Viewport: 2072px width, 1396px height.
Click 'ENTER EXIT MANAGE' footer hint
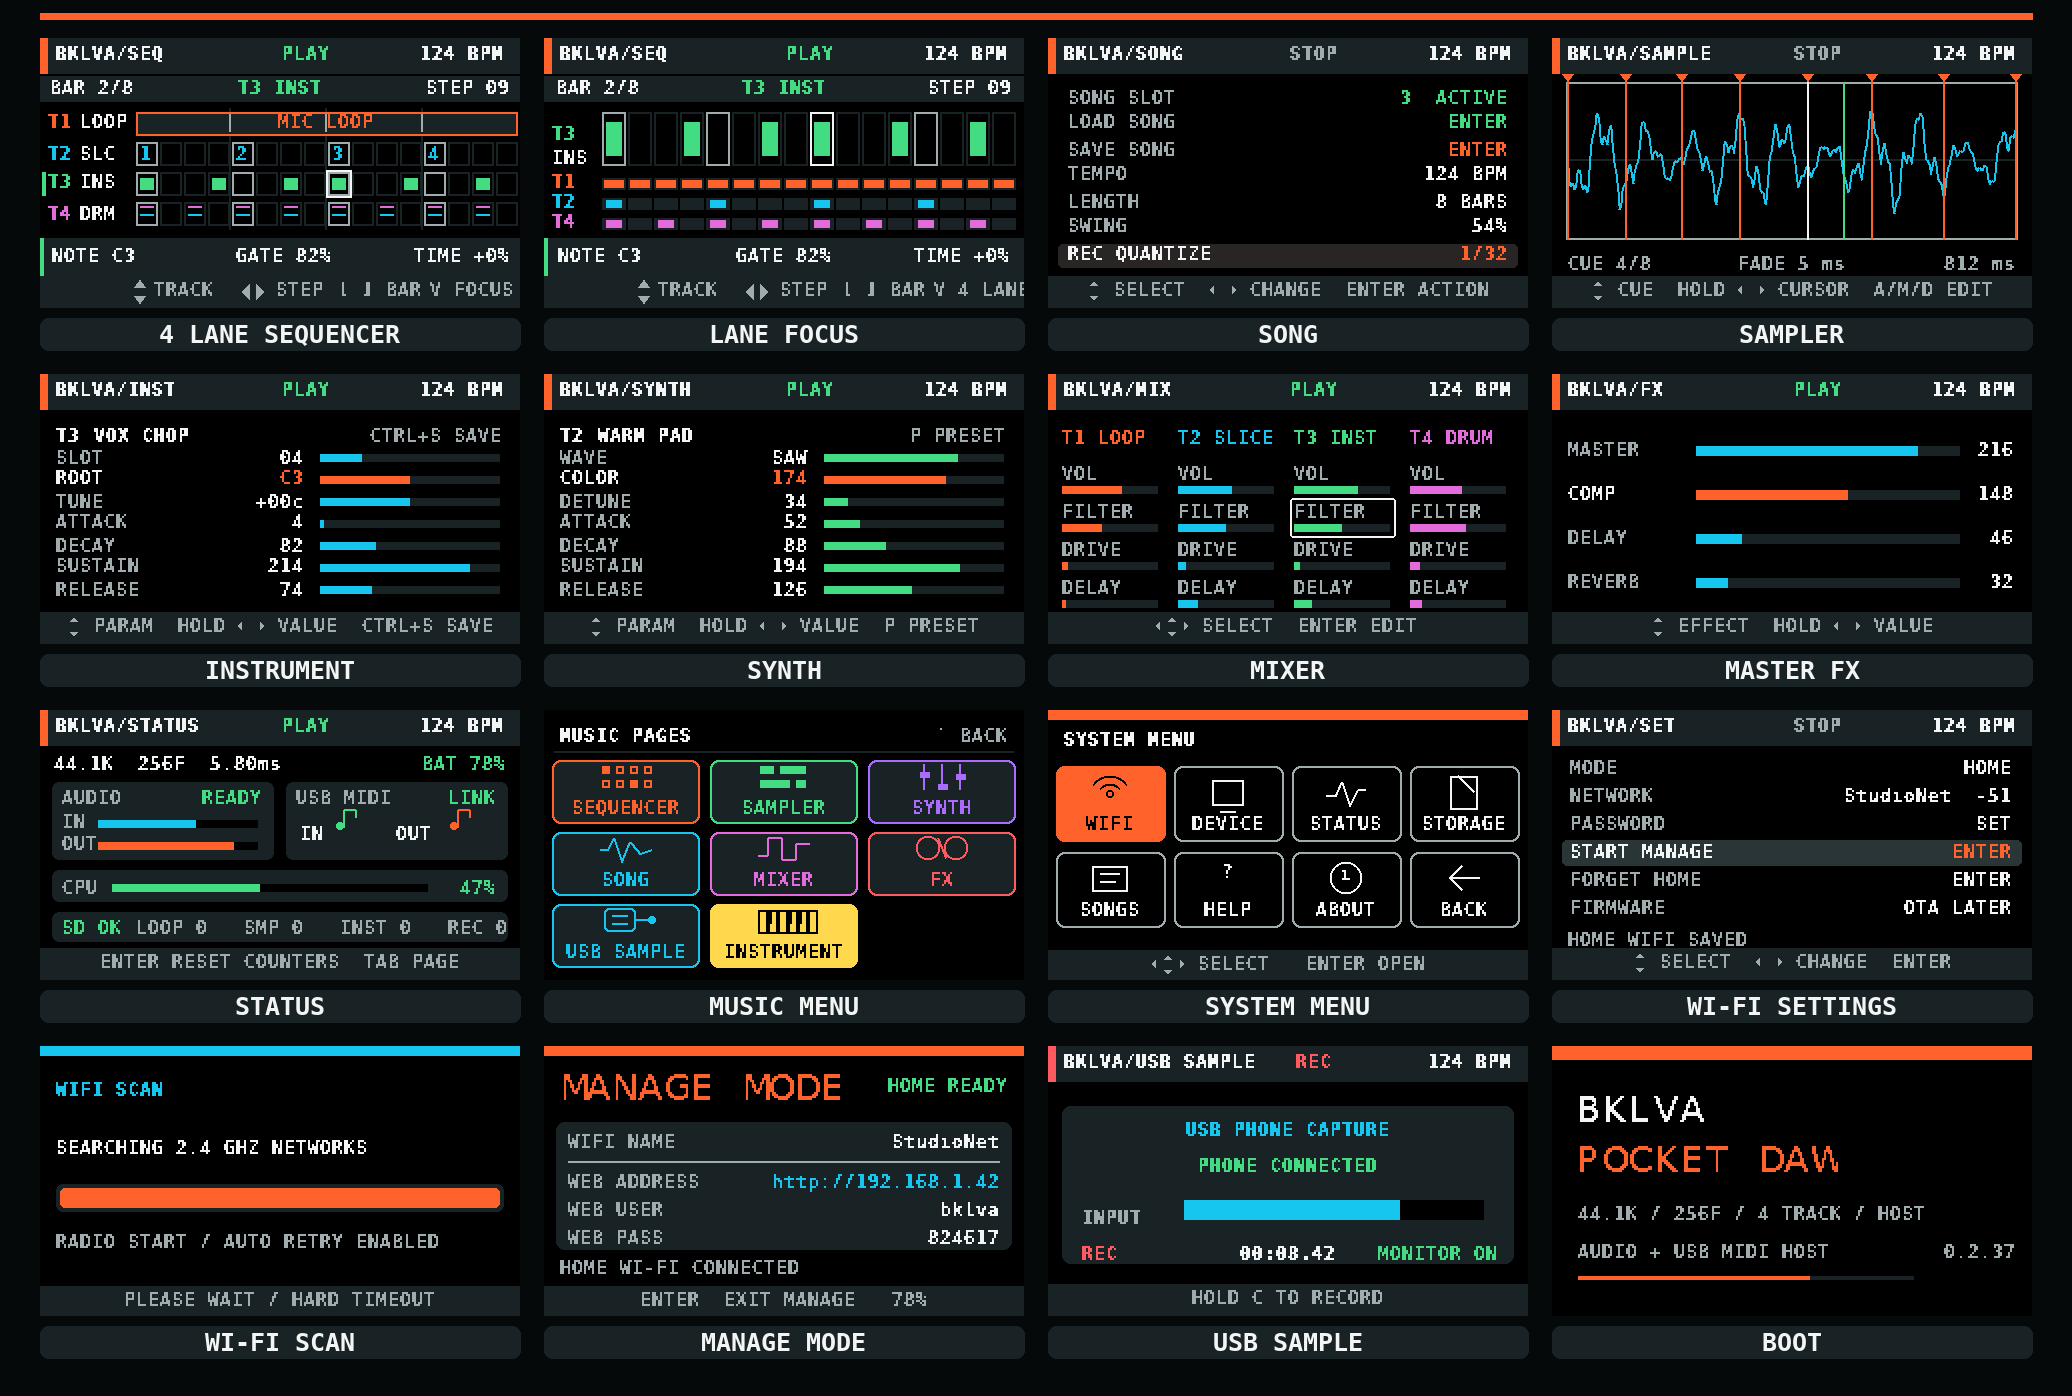click(748, 1300)
